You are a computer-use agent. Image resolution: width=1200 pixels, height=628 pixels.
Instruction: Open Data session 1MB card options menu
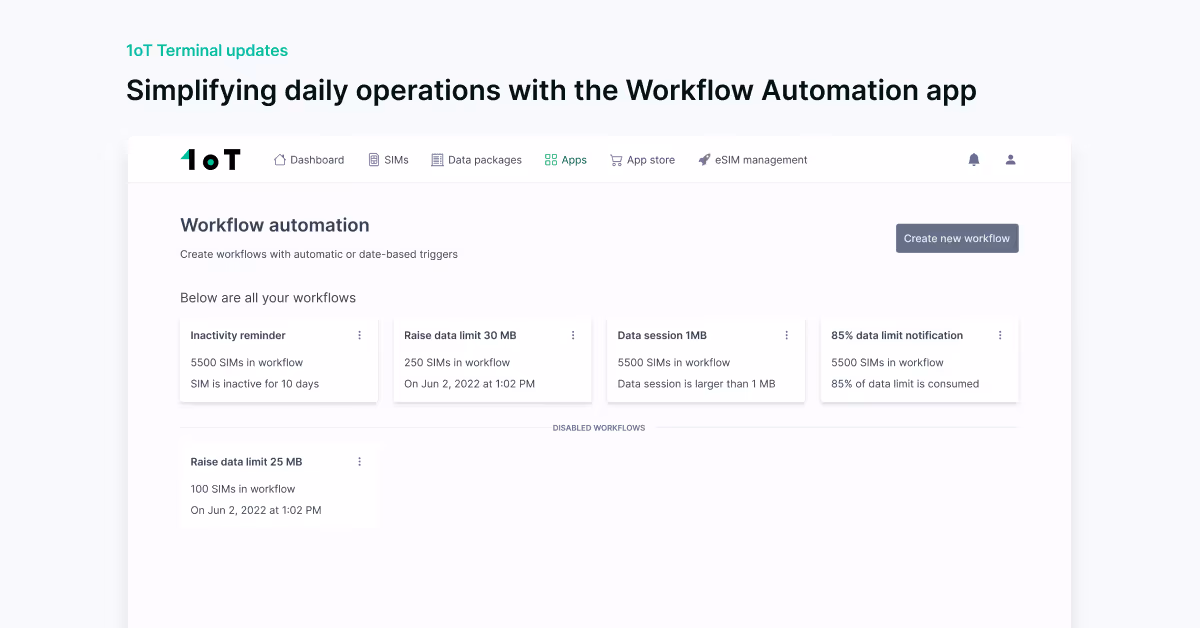(x=787, y=335)
